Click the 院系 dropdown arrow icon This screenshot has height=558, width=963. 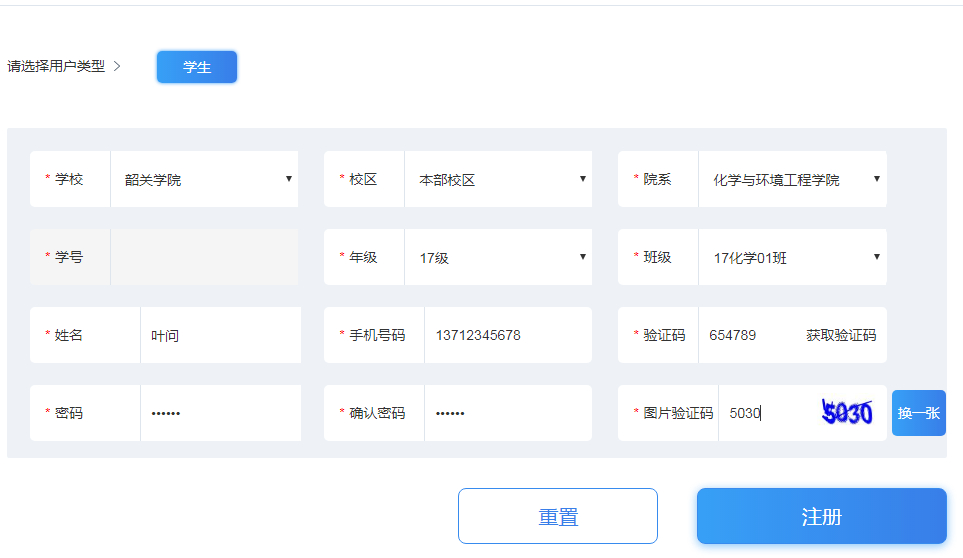[877, 179]
